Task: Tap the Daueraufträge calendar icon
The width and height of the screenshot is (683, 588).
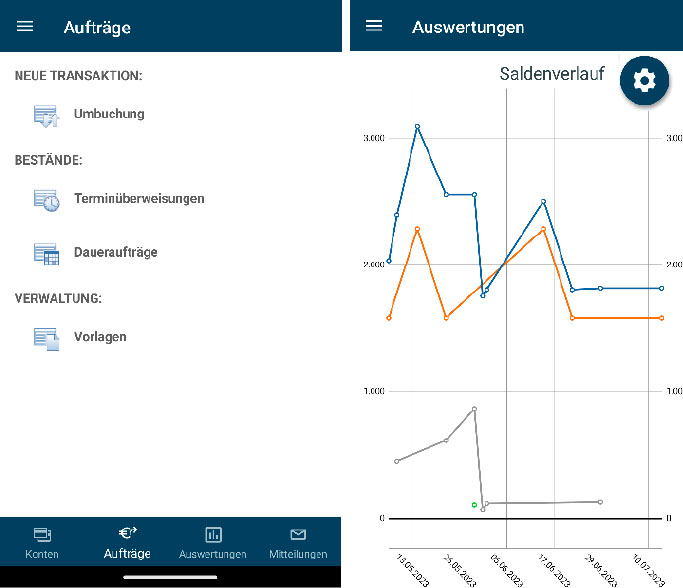Action: [x=46, y=253]
